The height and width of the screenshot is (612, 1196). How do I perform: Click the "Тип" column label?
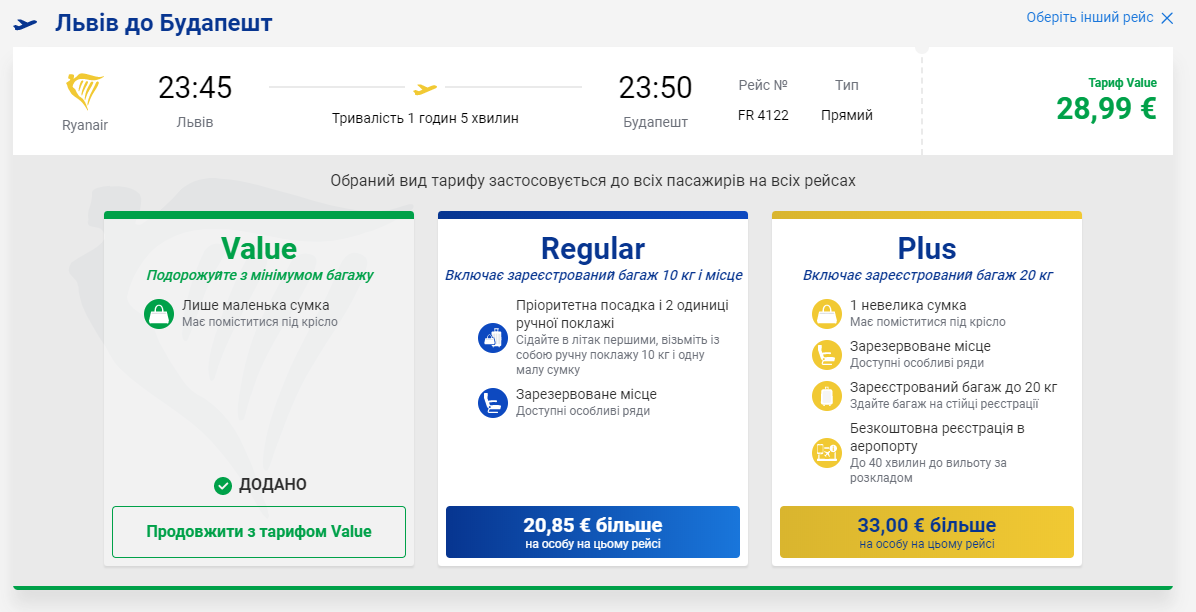click(847, 85)
